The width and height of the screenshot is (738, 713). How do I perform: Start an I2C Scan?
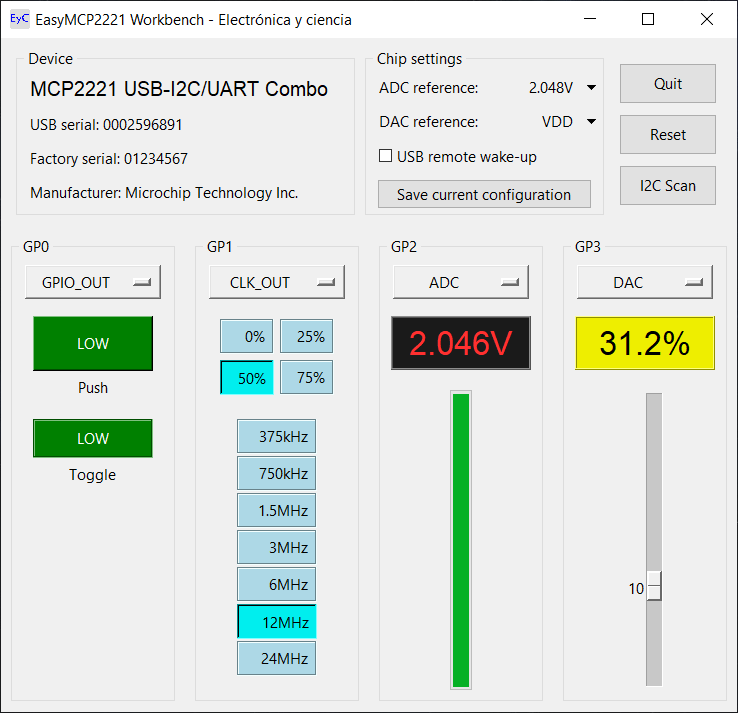667,185
